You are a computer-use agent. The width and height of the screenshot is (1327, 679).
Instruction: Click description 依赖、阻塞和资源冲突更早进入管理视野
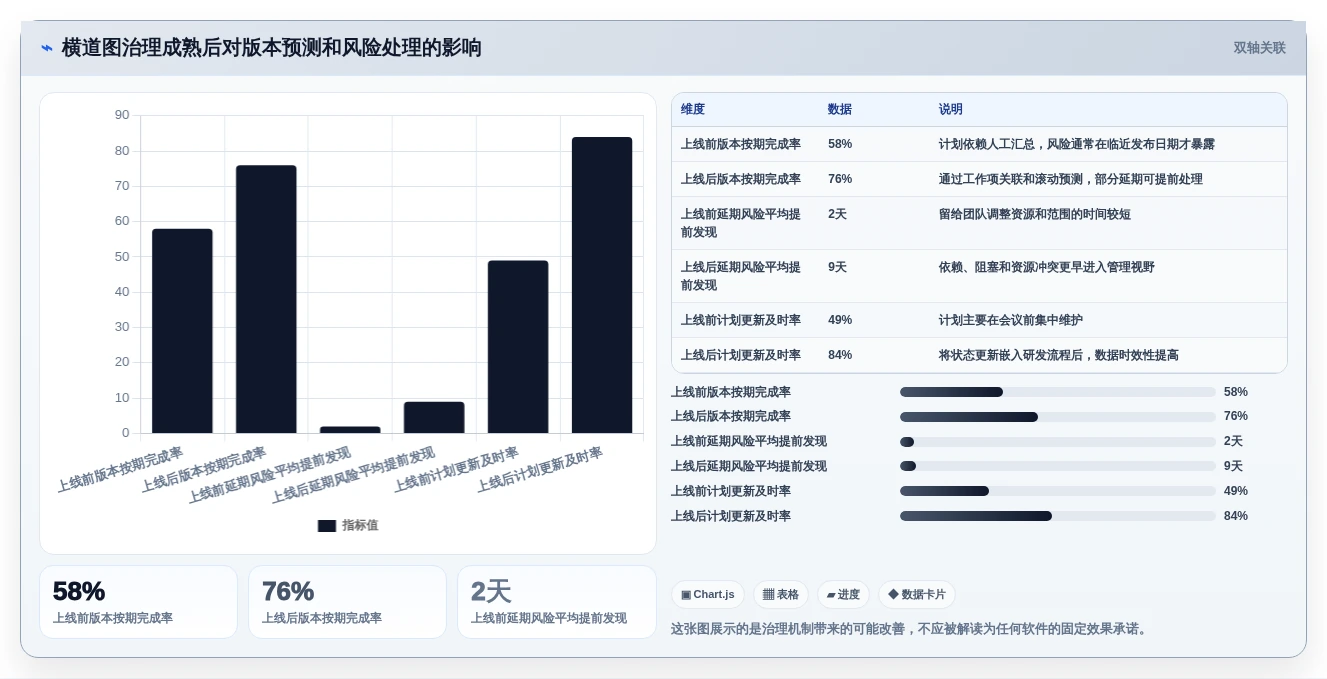coord(1047,267)
